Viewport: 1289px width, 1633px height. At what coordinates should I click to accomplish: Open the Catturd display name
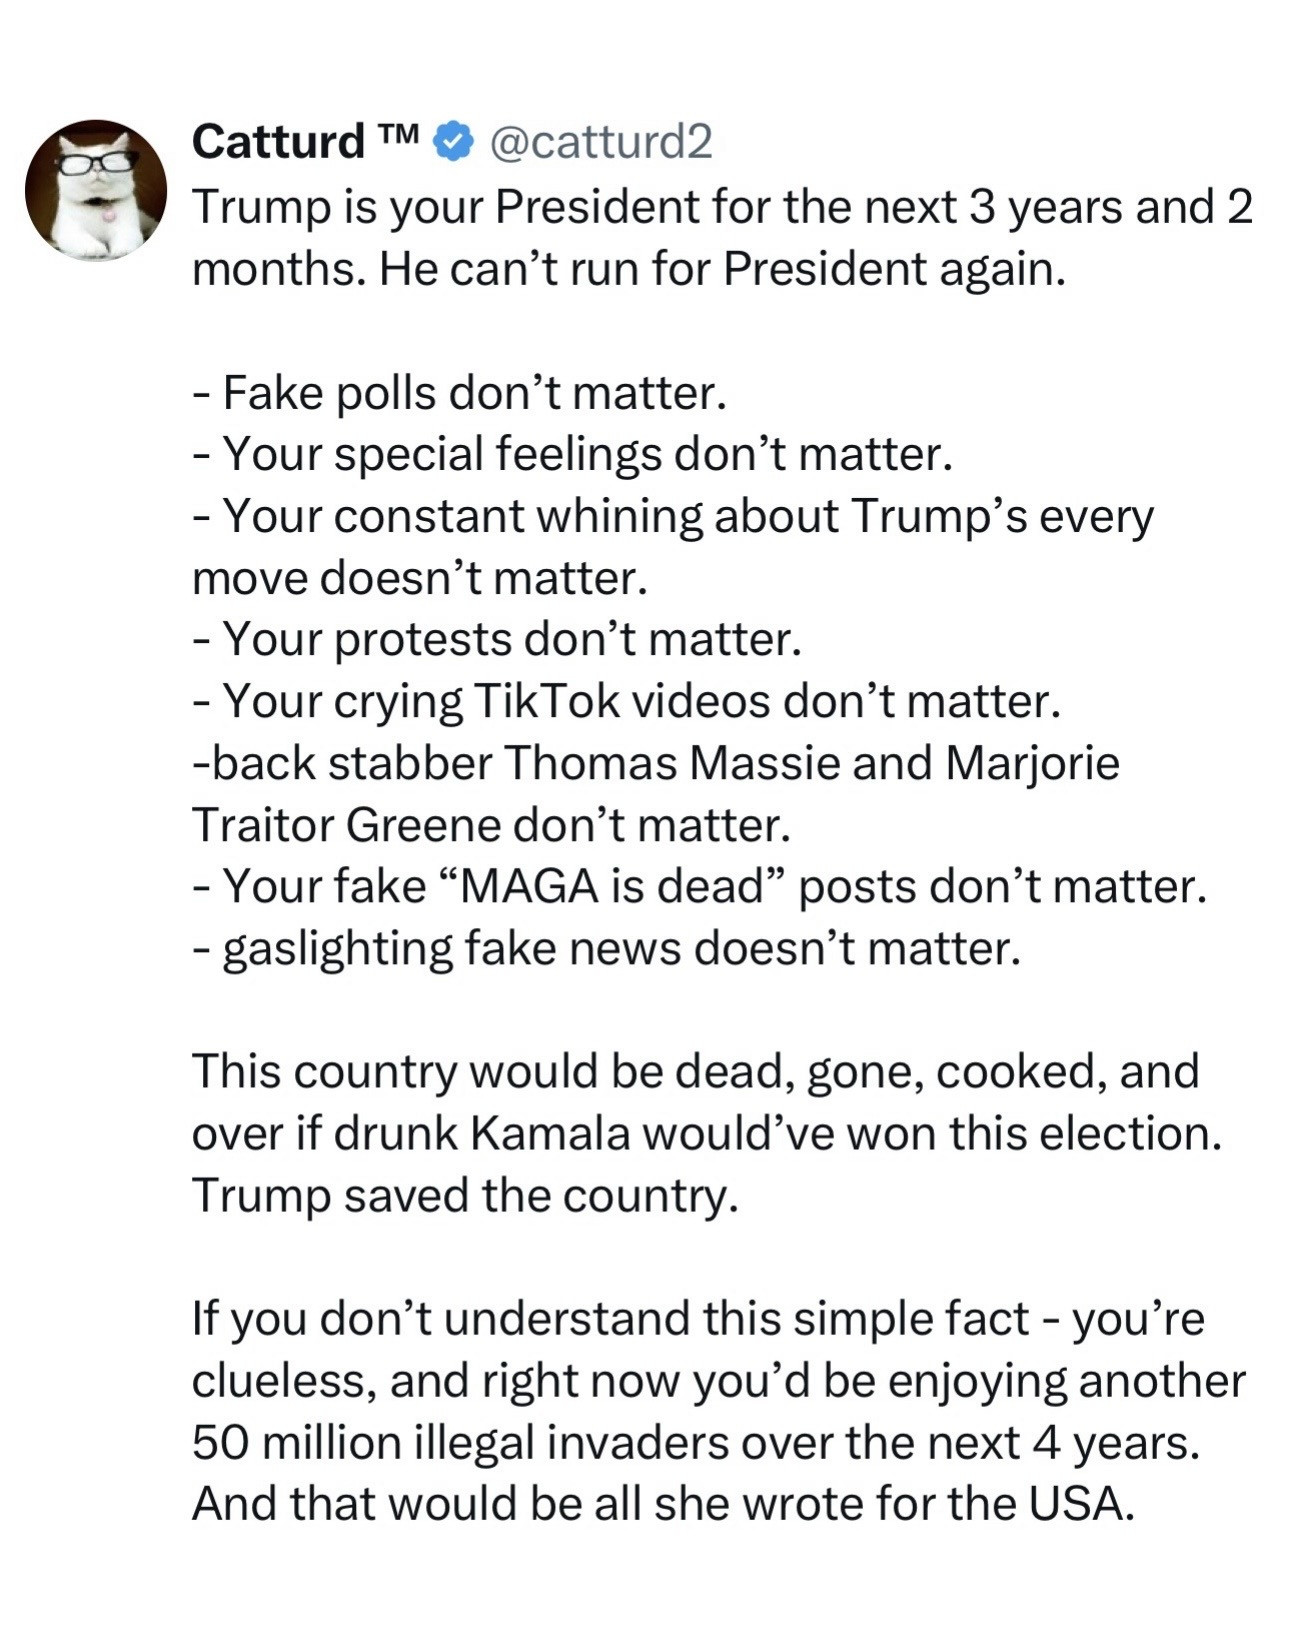278,142
